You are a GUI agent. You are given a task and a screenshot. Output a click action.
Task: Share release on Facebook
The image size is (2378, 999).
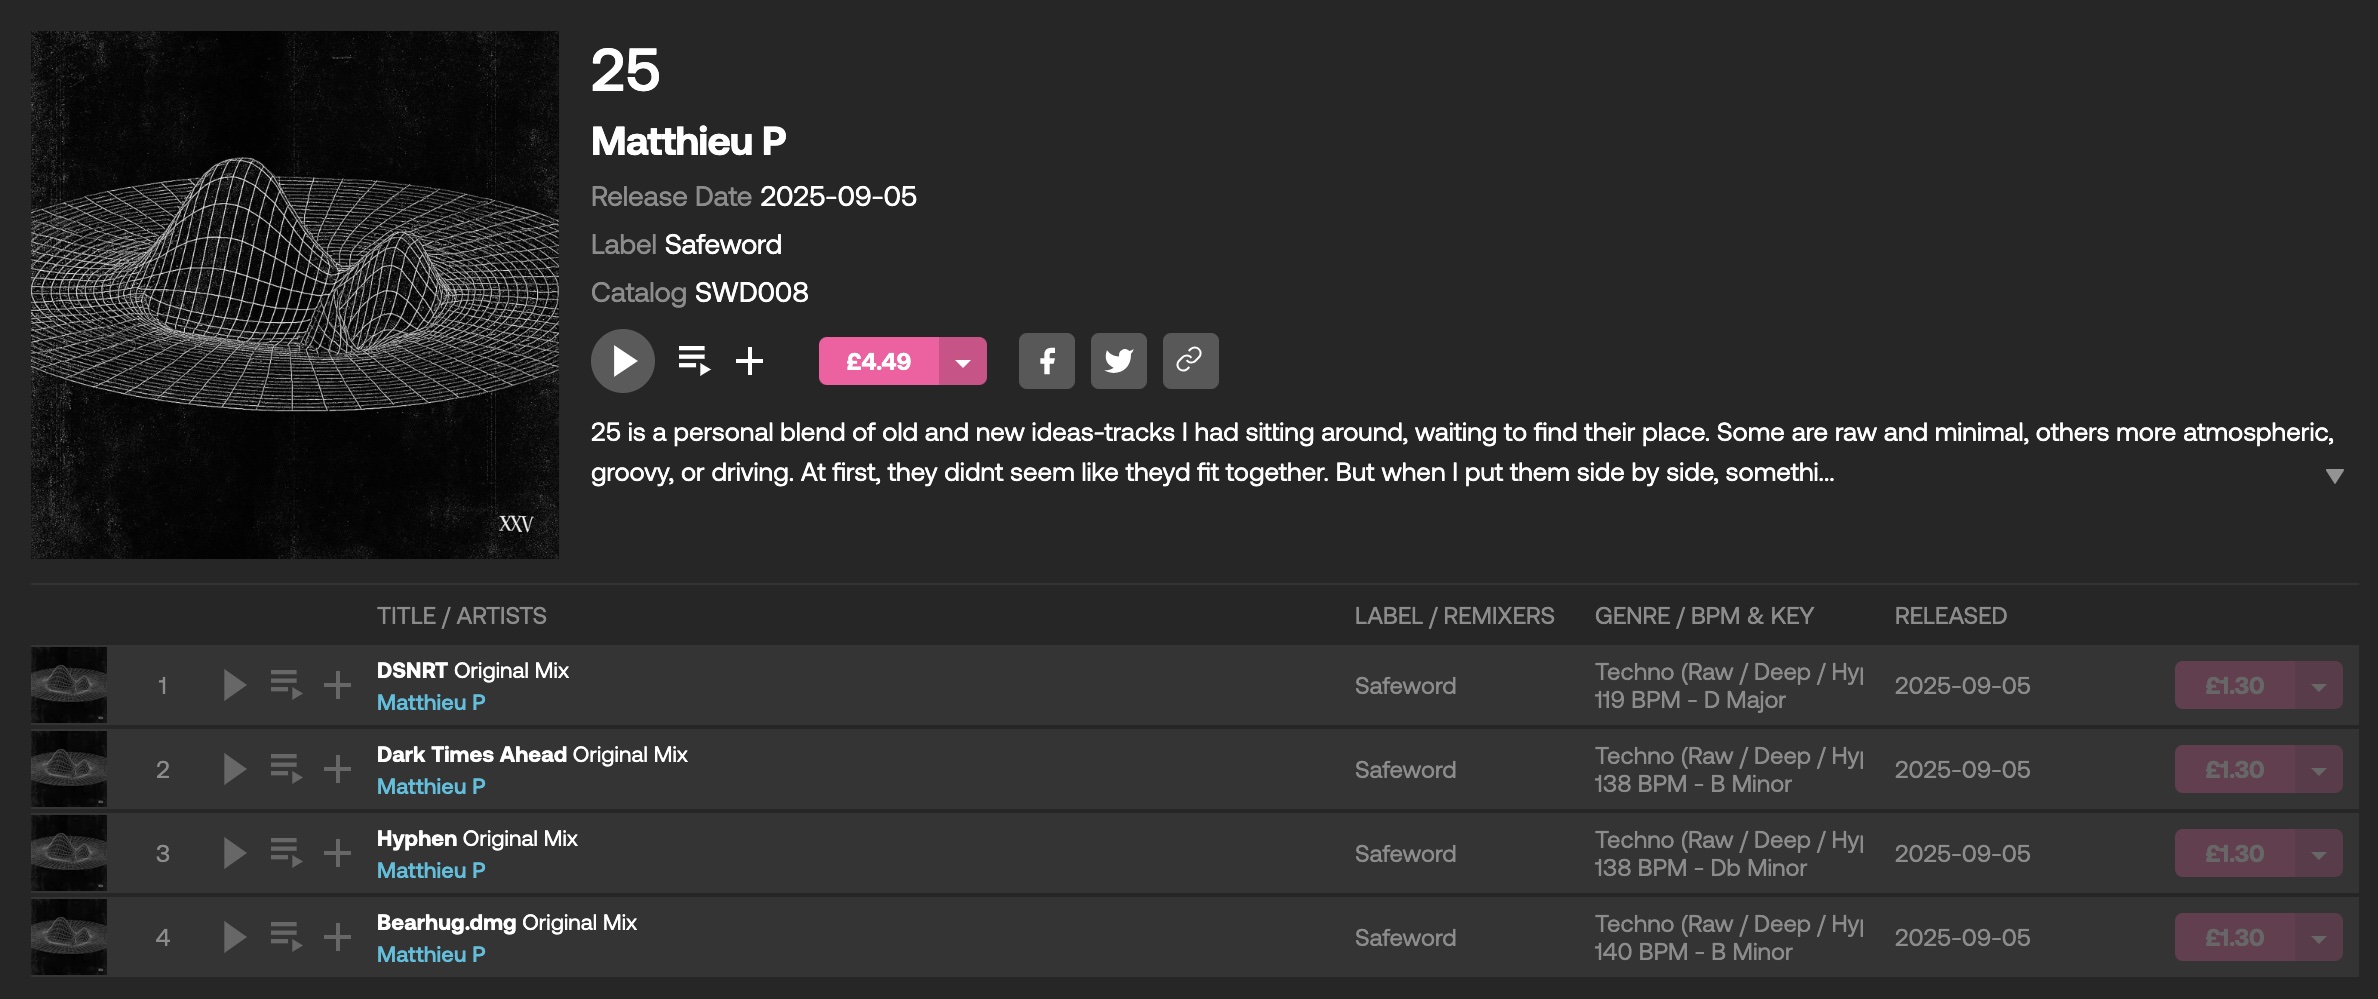pos(1046,361)
